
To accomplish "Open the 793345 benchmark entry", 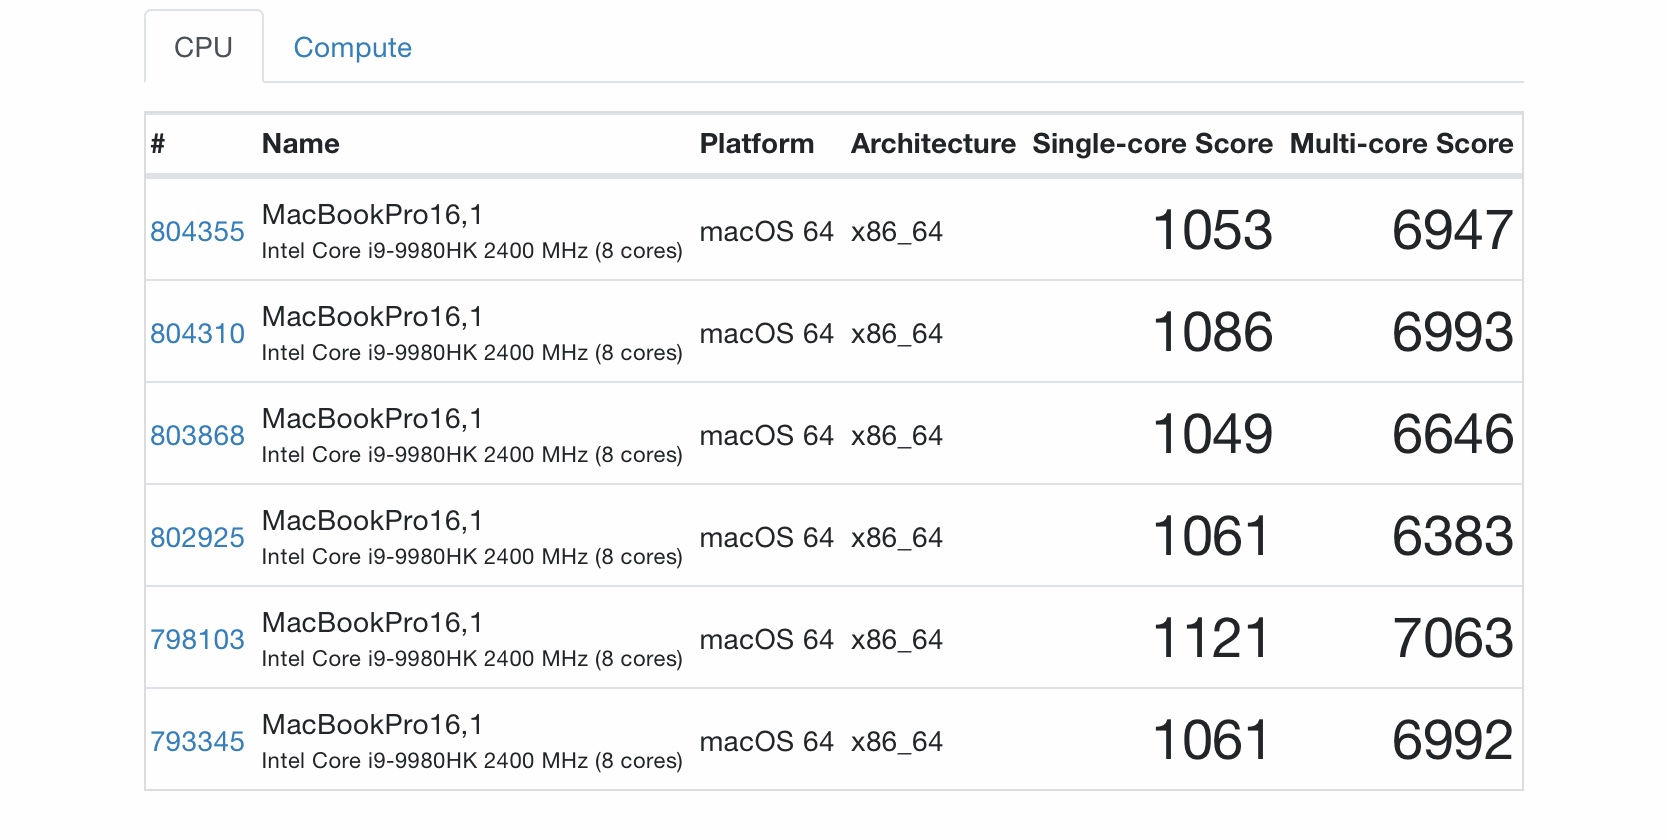I will (x=197, y=742).
